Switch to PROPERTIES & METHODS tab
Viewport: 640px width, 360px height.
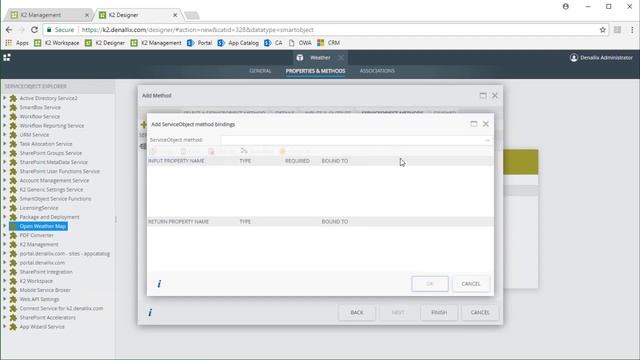316,71
